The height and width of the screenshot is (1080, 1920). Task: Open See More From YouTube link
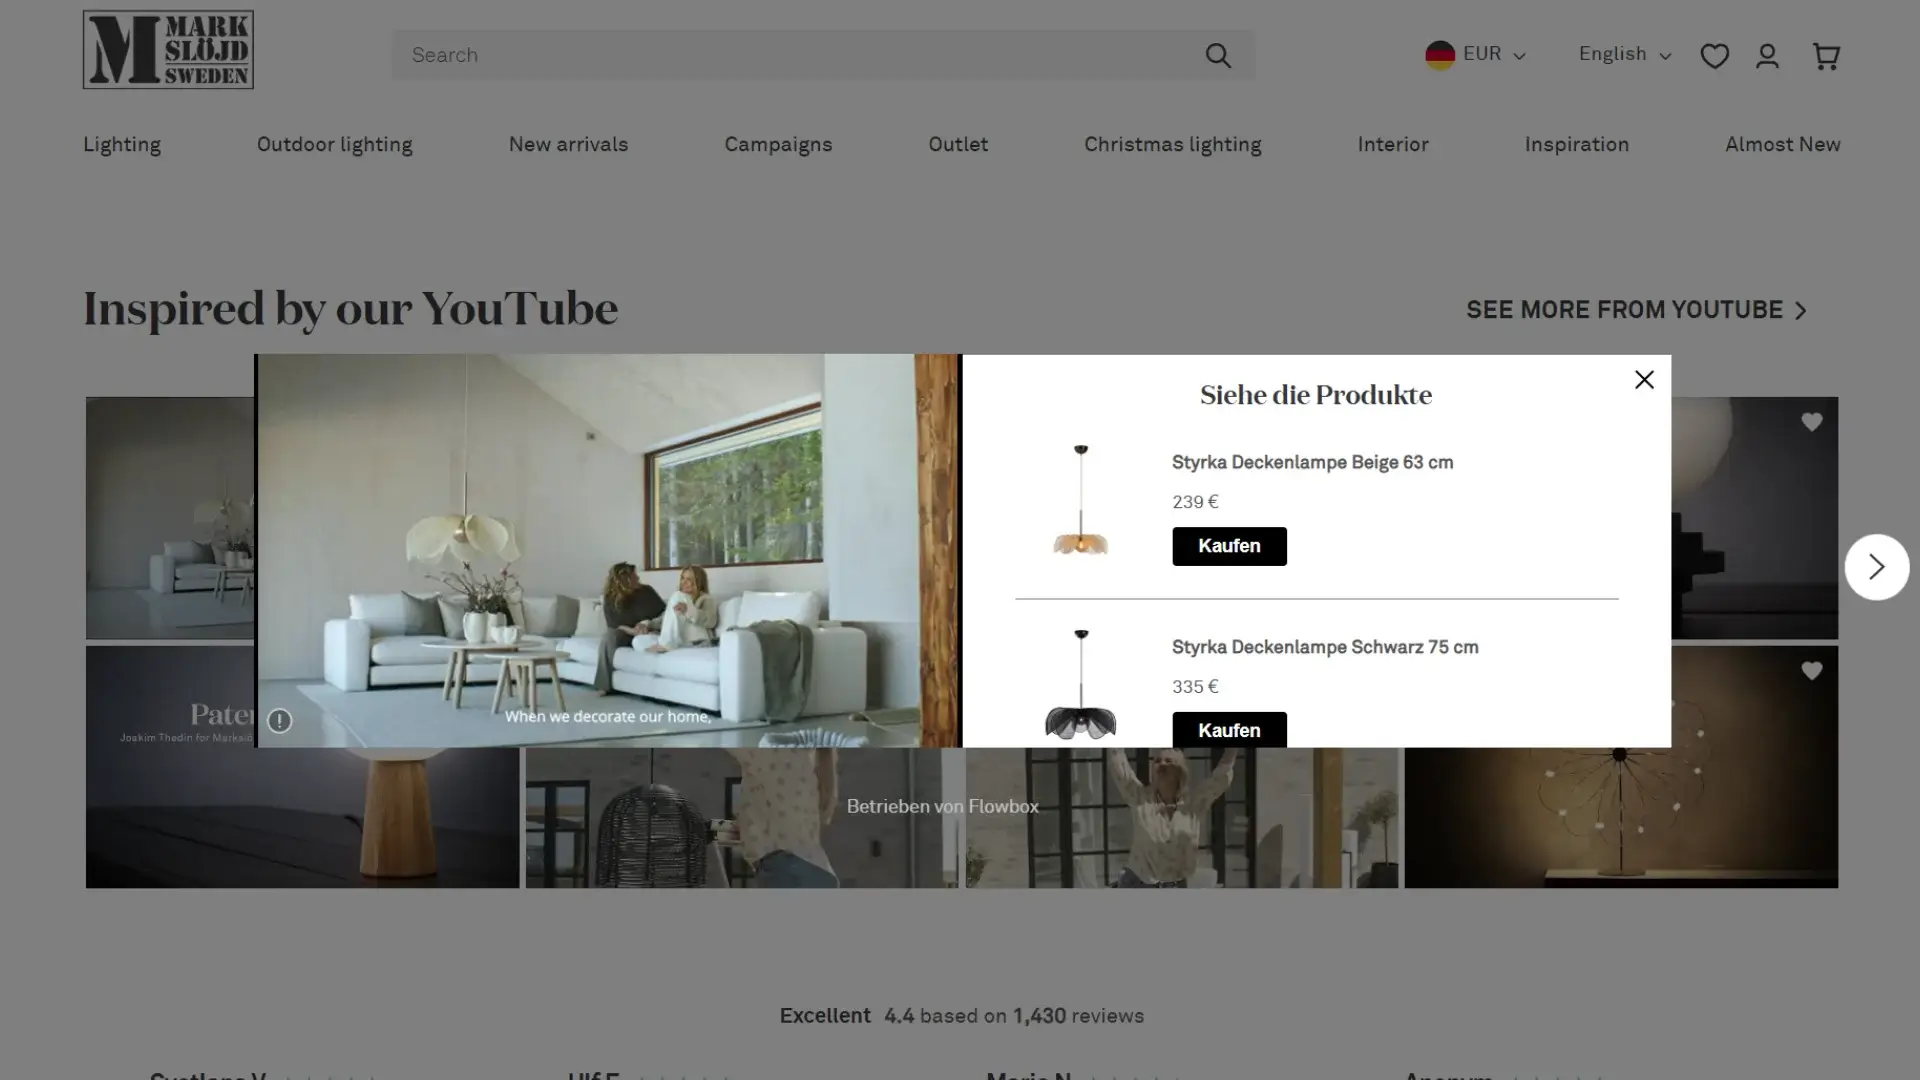pyautogui.click(x=1637, y=311)
